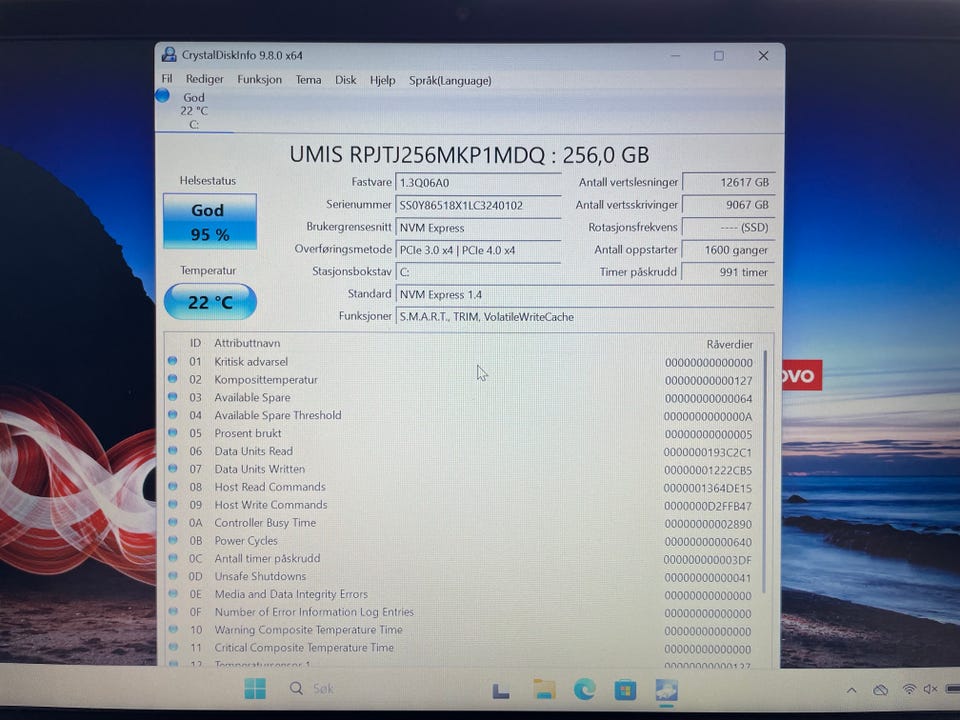
Task: Click the CrystalDiskInfo taskbar icon
Action: (666, 691)
